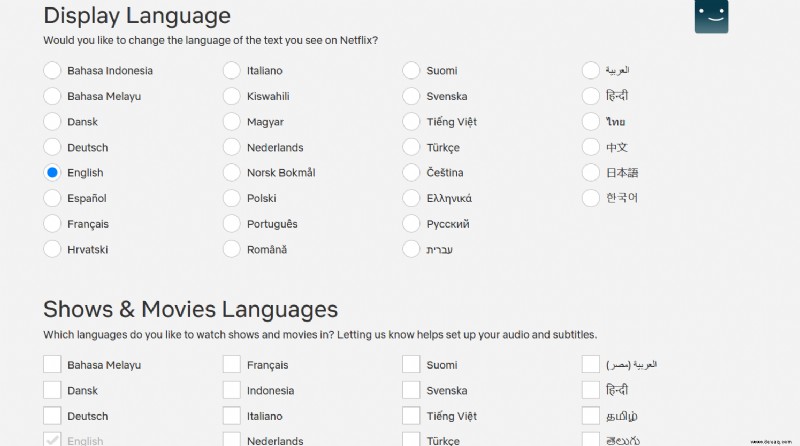The width and height of the screenshot is (800, 446).
Task: Tick Tiếng Việt checkbox for shows and movies
Action: (x=411, y=415)
